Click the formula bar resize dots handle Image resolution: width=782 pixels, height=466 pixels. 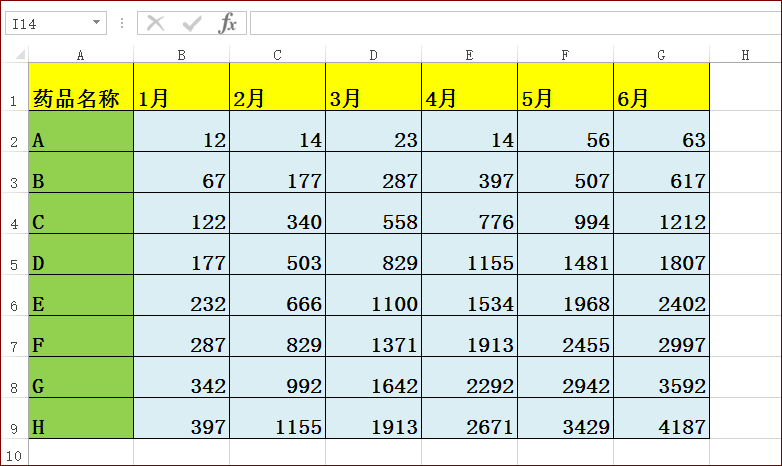(122, 23)
